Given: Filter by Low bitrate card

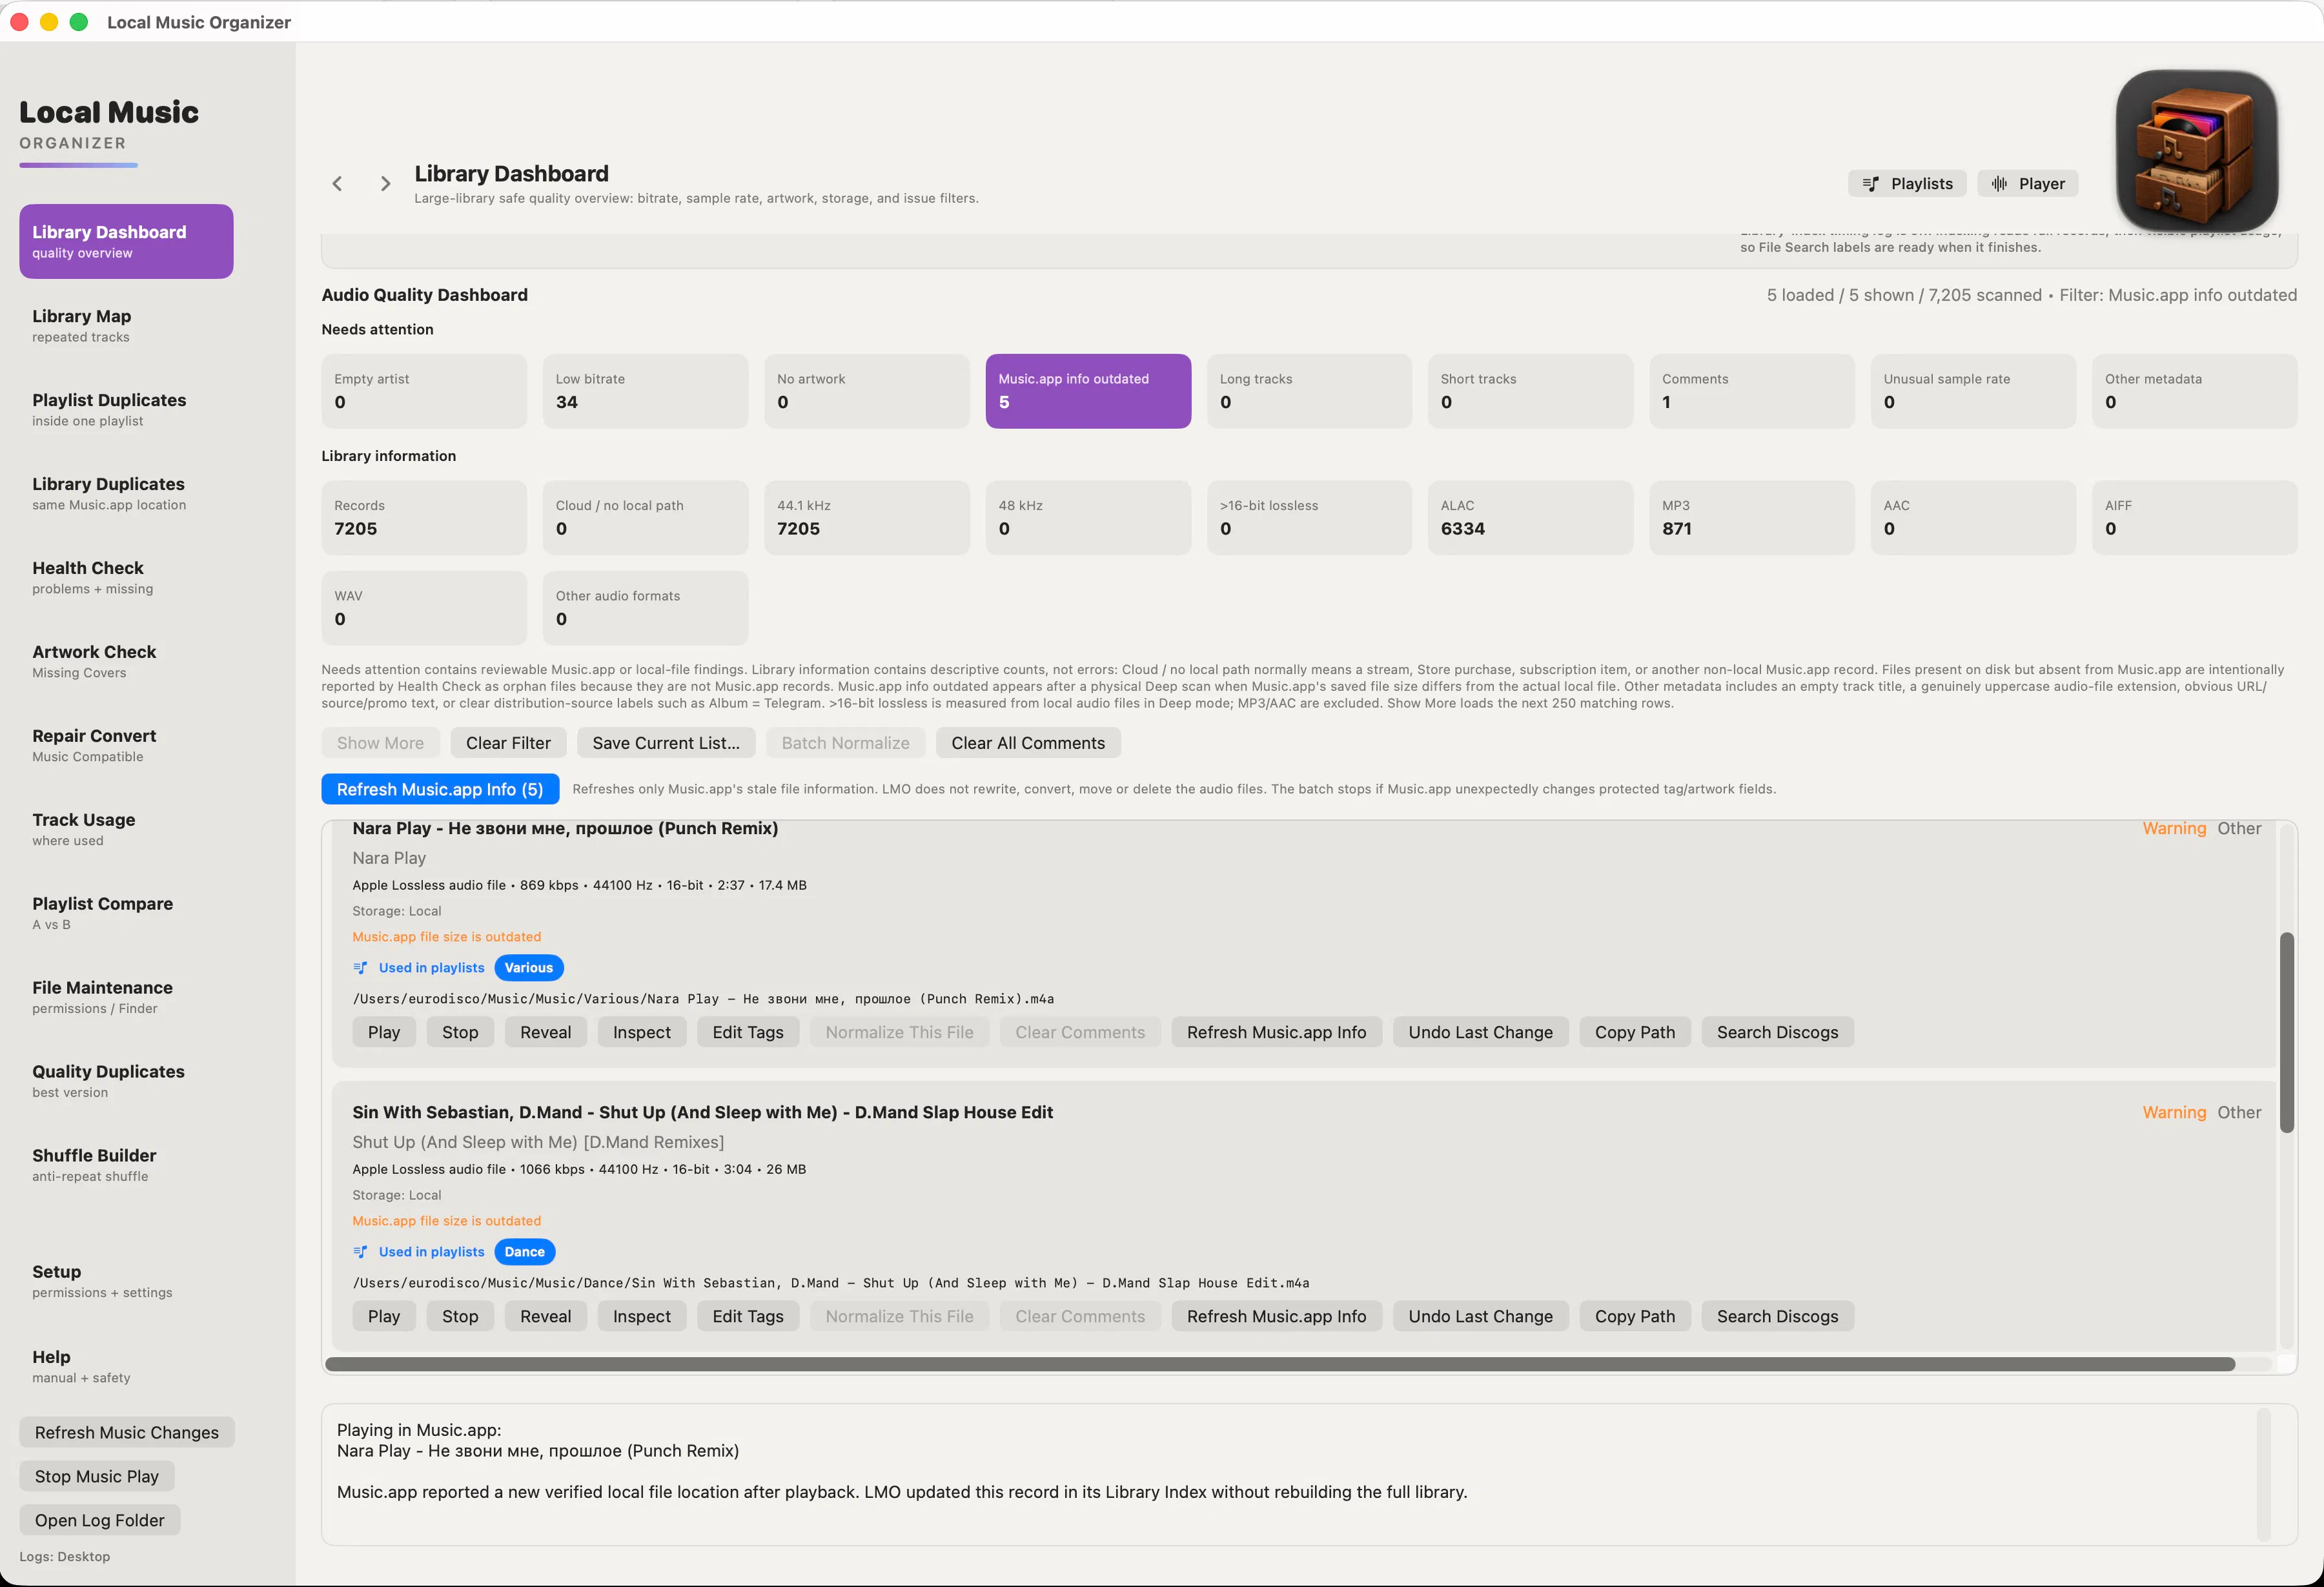Looking at the screenshot, I should [x=646, y=391].
